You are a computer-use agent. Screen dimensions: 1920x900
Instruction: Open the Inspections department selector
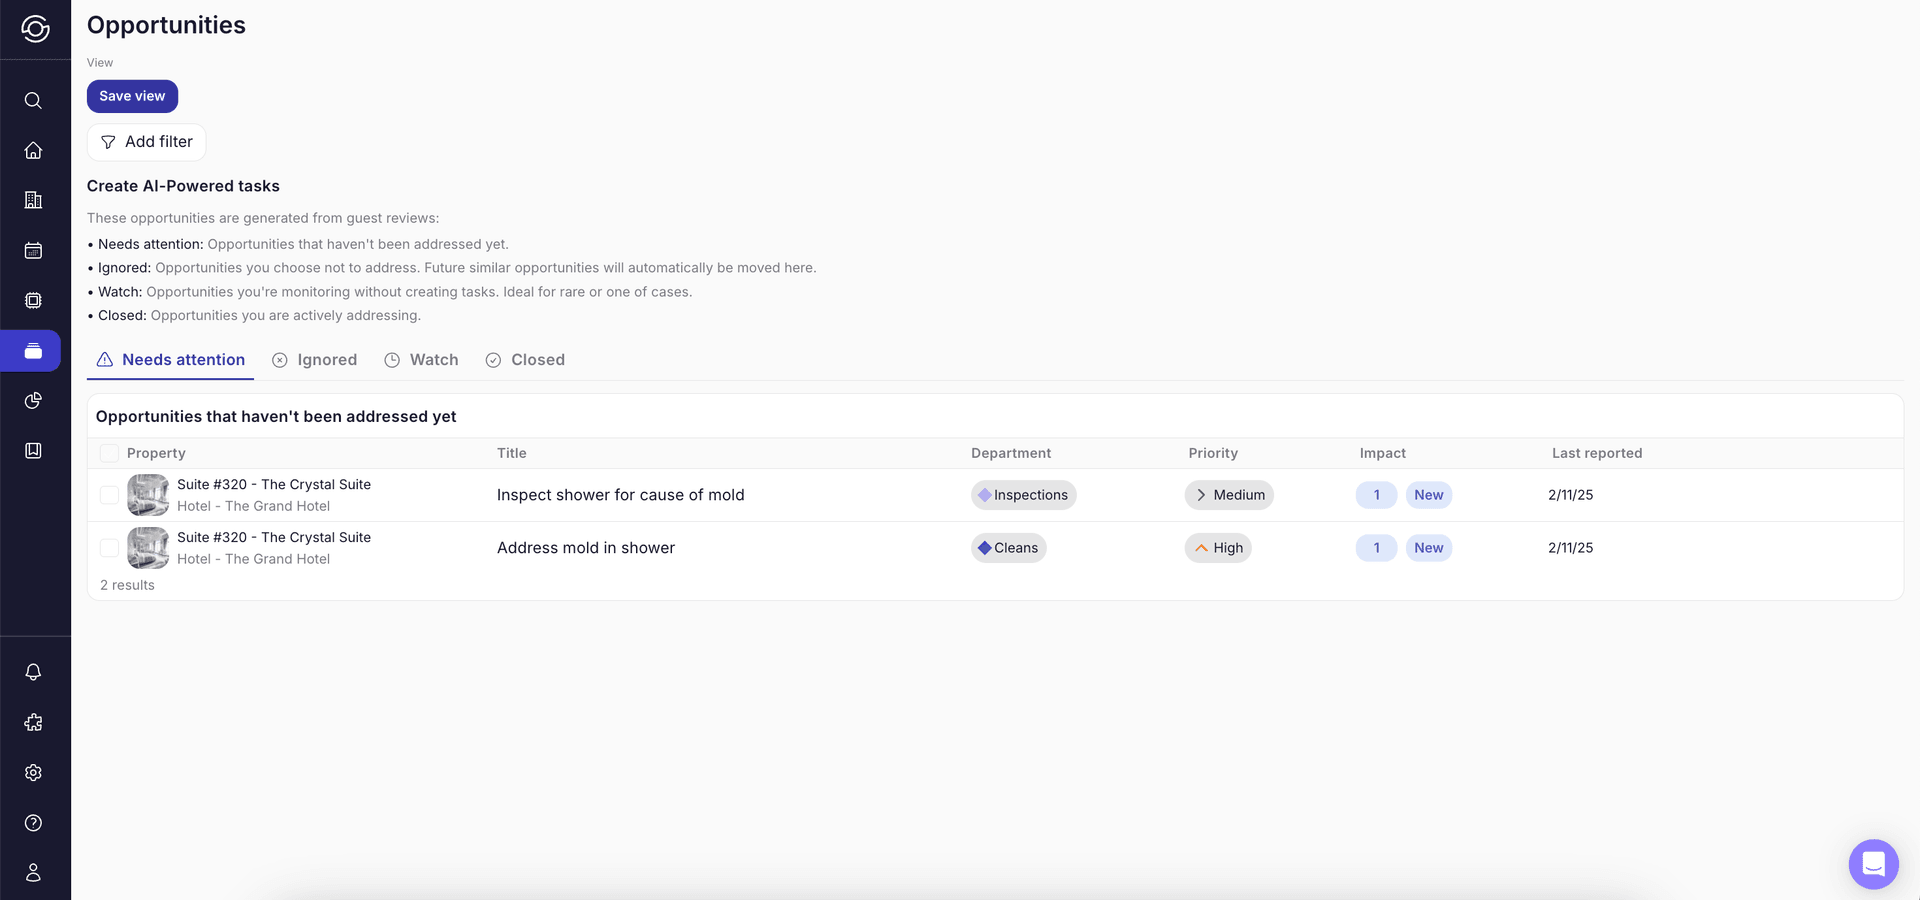point(1023,494)
